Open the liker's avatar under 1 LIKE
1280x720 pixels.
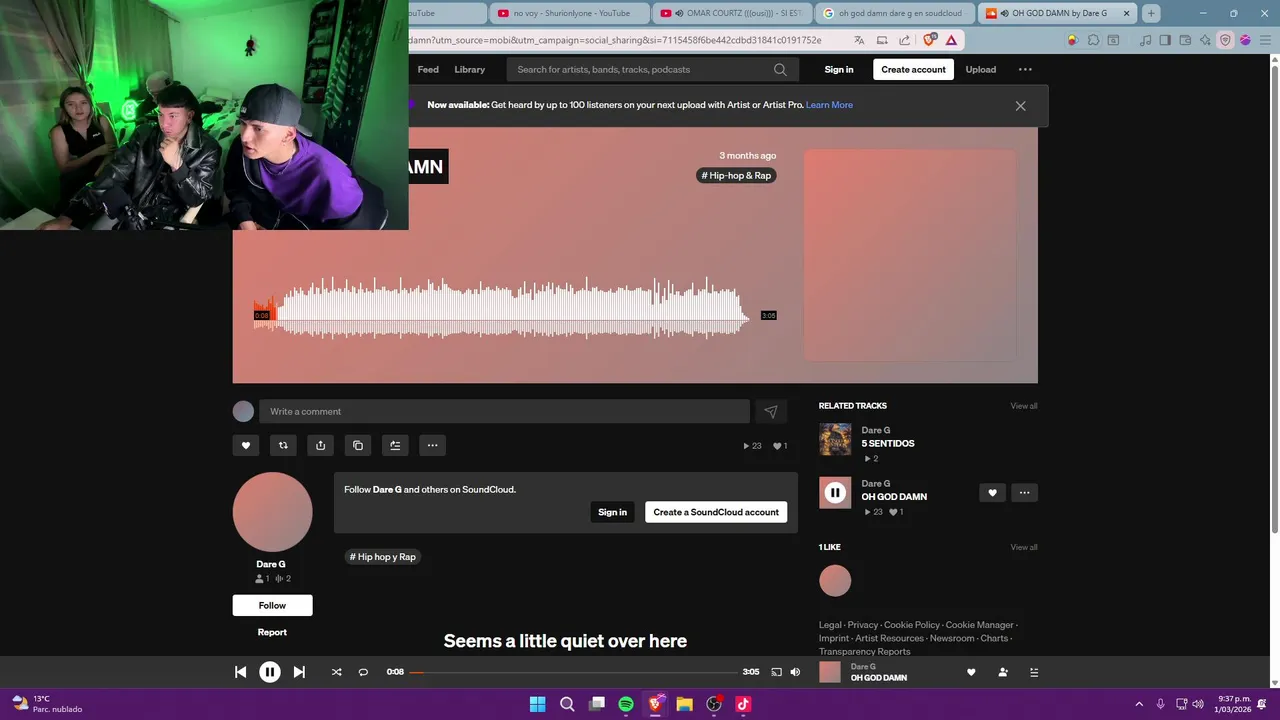pos(835,581)
